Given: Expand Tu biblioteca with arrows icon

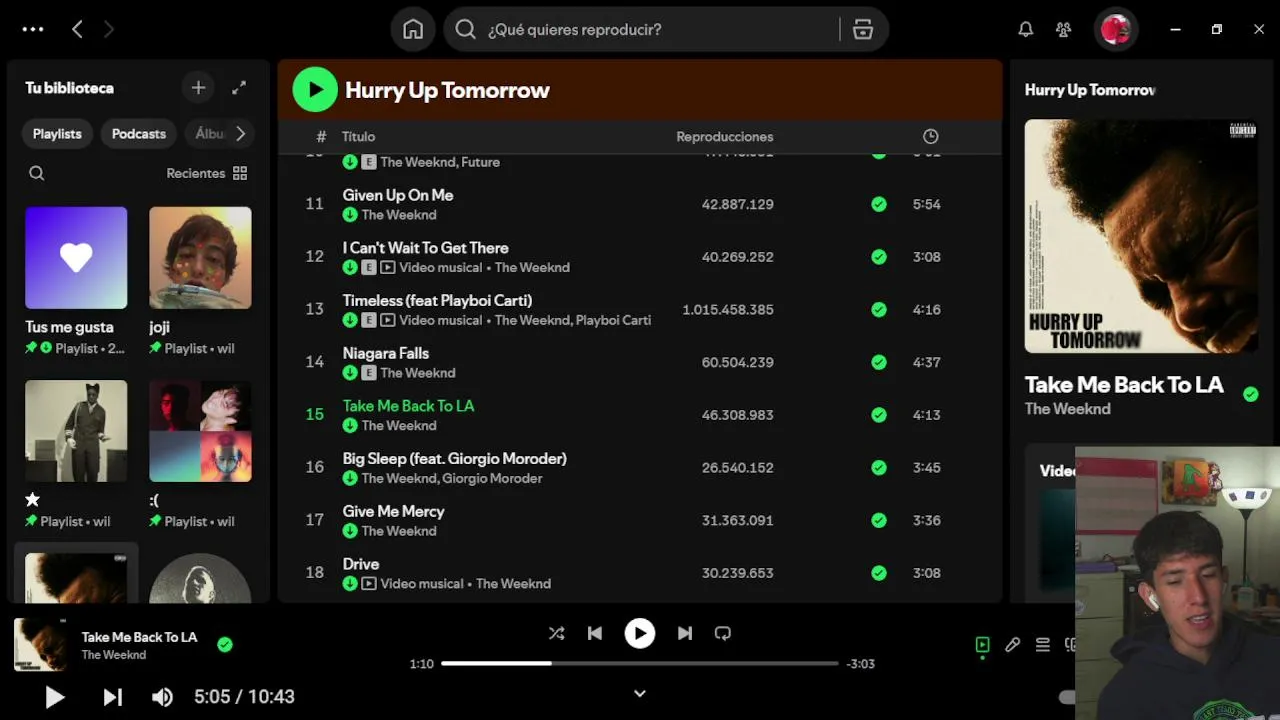Looking at the screenshot, I should [x=239, y=88].
